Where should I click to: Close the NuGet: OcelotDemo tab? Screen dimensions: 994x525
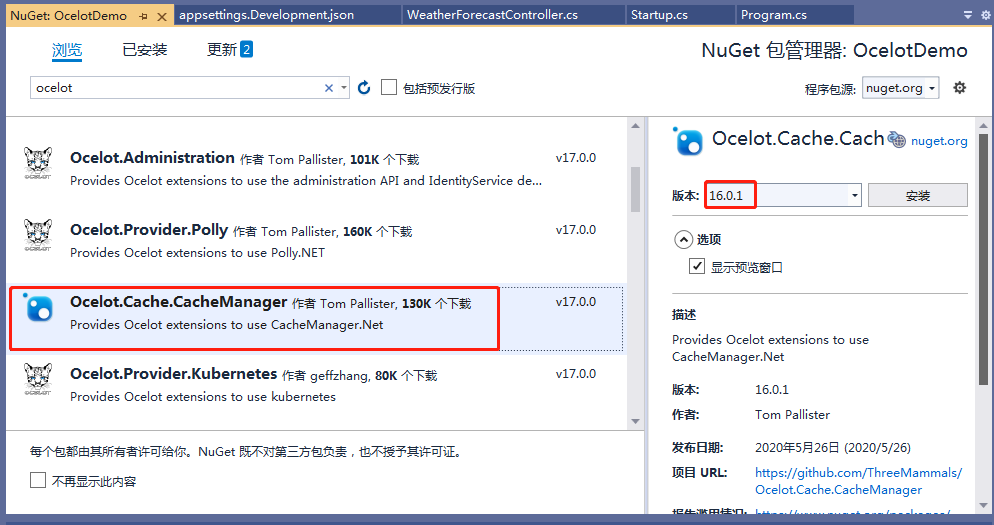pyautogui.click(x=162, y=16)
